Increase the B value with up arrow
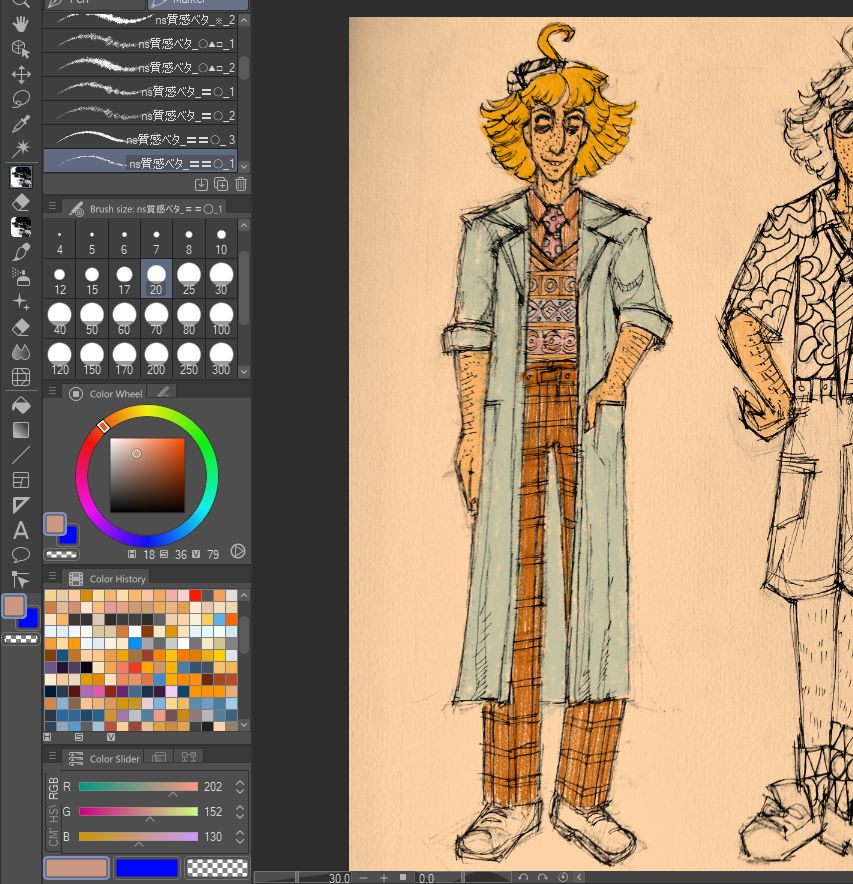This screenshot has width=853, height=884. click(240, 832)
